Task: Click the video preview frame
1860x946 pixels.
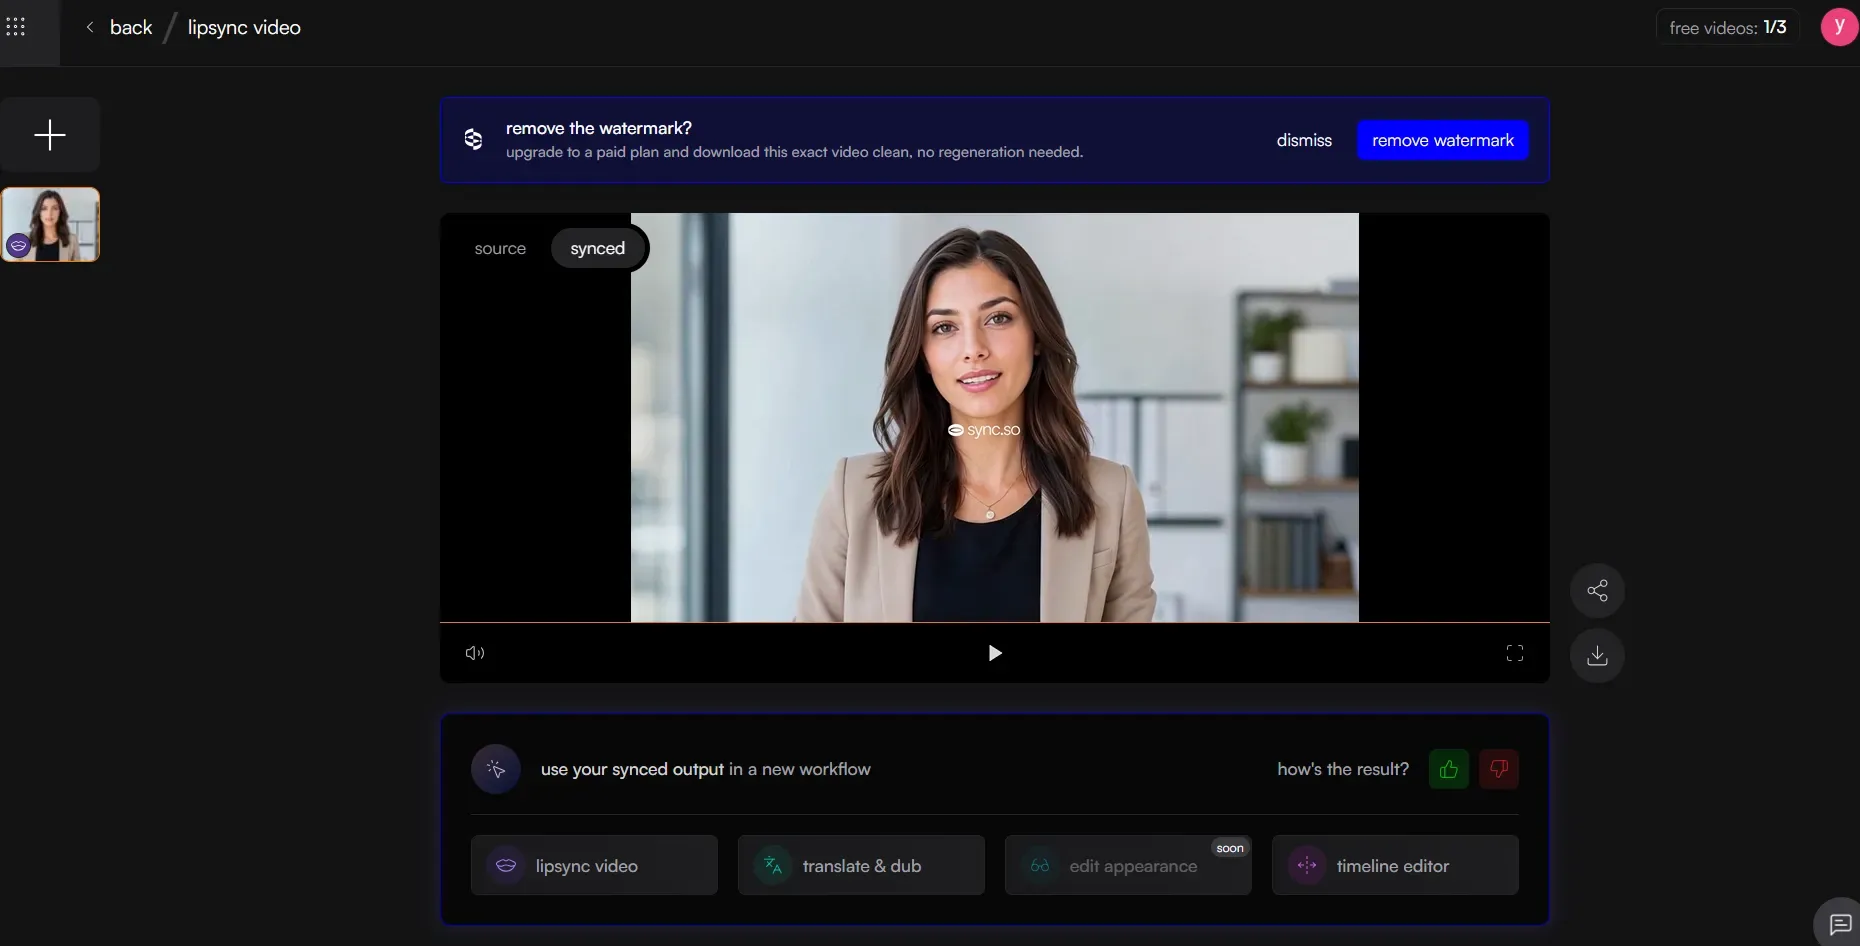Action: tap(995, 417)
